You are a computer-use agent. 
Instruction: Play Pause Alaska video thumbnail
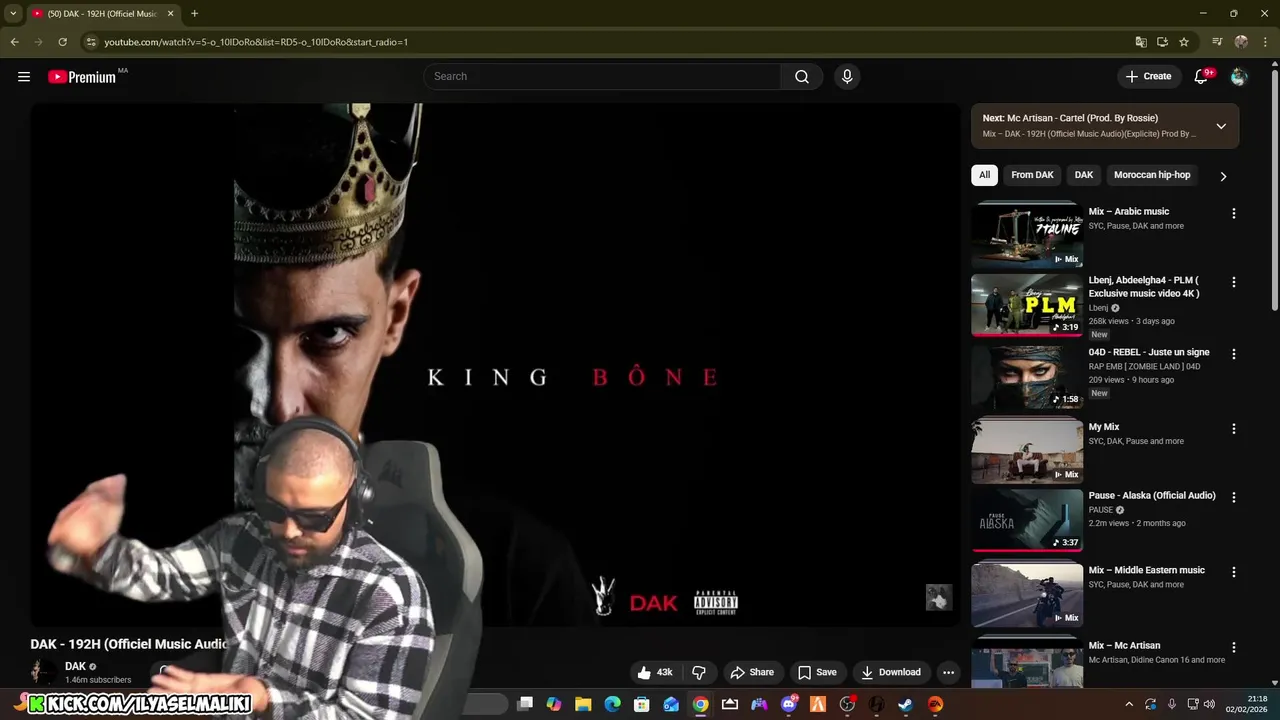pos(1027,520)
